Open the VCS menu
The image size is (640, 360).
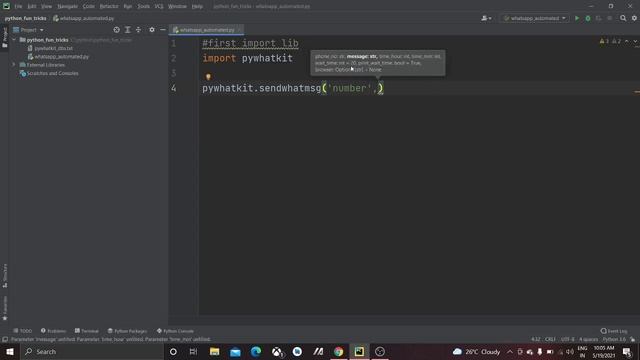[x=159, y=6]
